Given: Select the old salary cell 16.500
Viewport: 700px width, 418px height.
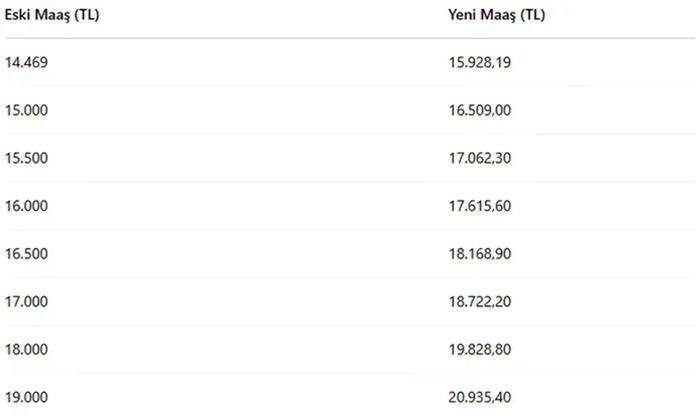Looking at the screenshot, I should (26, 253).
